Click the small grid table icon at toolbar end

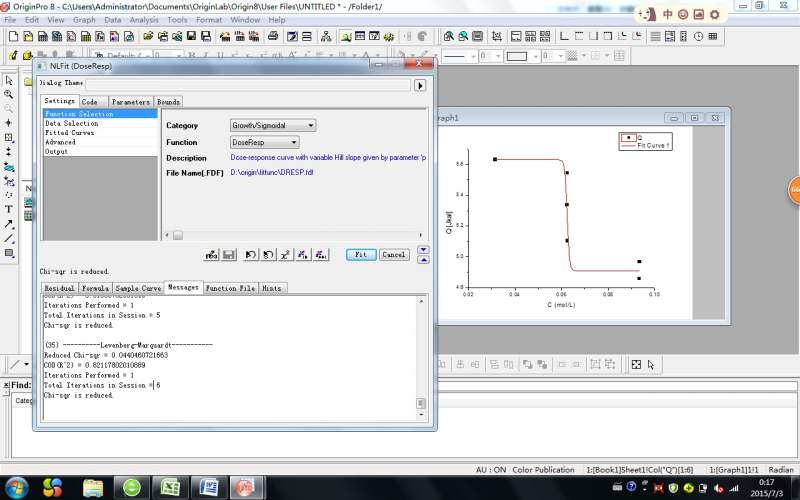[x=713, y=36]
